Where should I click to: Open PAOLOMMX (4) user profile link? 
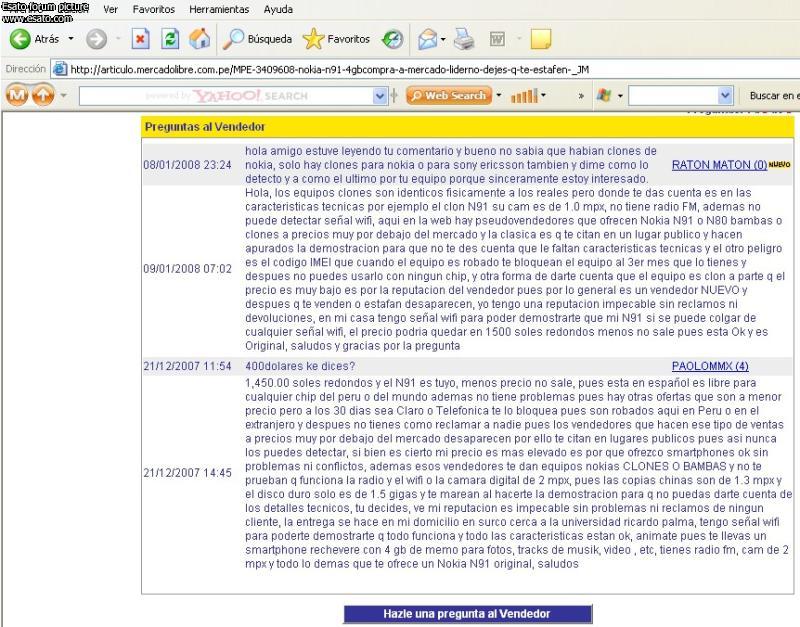(x=710, y=366)
